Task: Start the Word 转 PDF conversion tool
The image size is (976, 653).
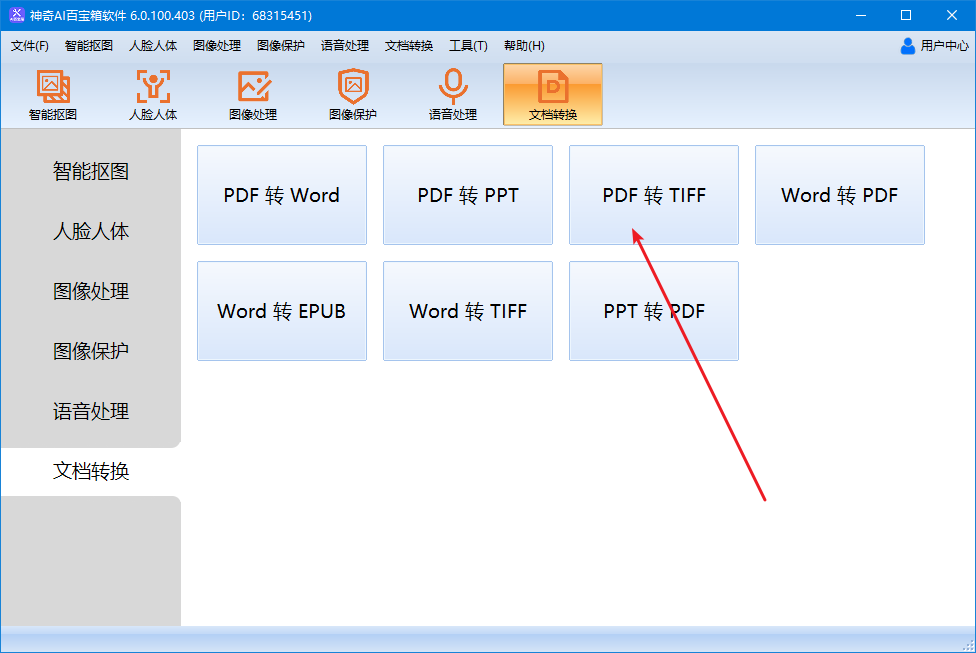Action: 840,195
